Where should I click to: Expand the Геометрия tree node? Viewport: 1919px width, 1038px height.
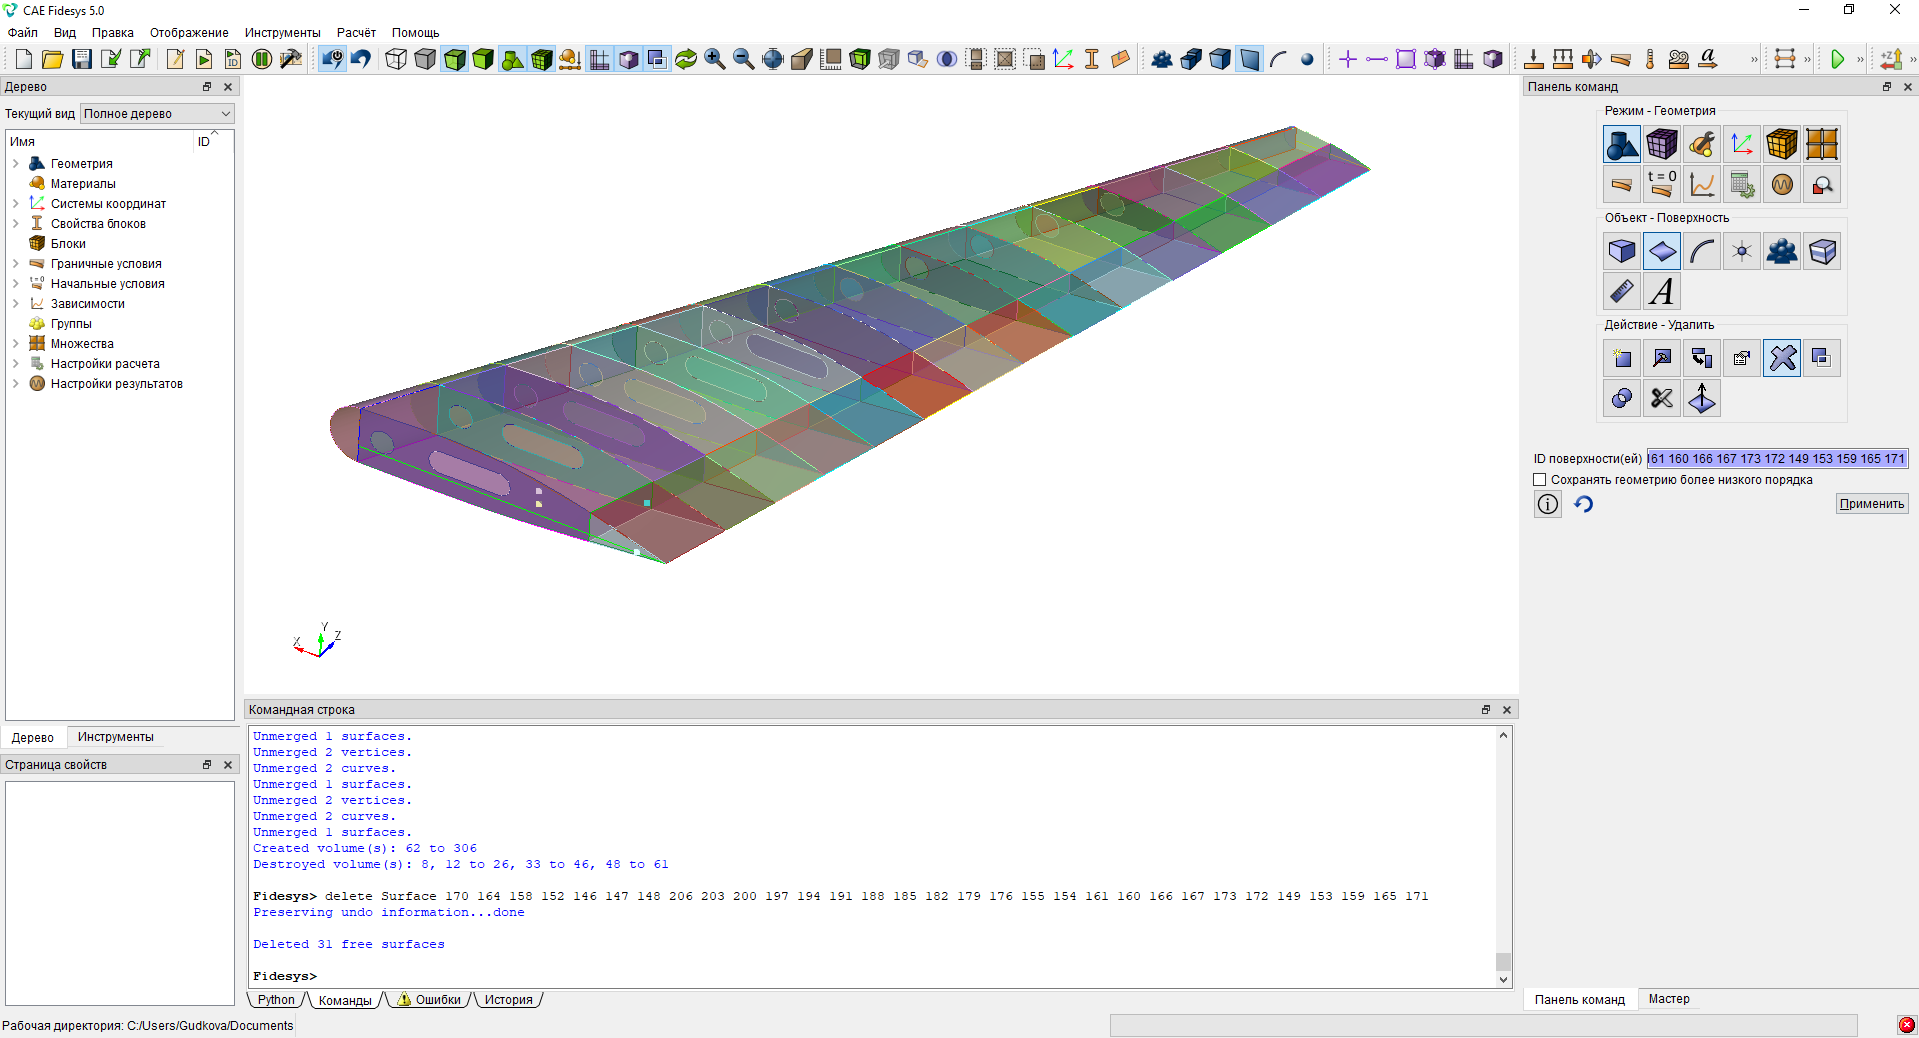[15, 163]
